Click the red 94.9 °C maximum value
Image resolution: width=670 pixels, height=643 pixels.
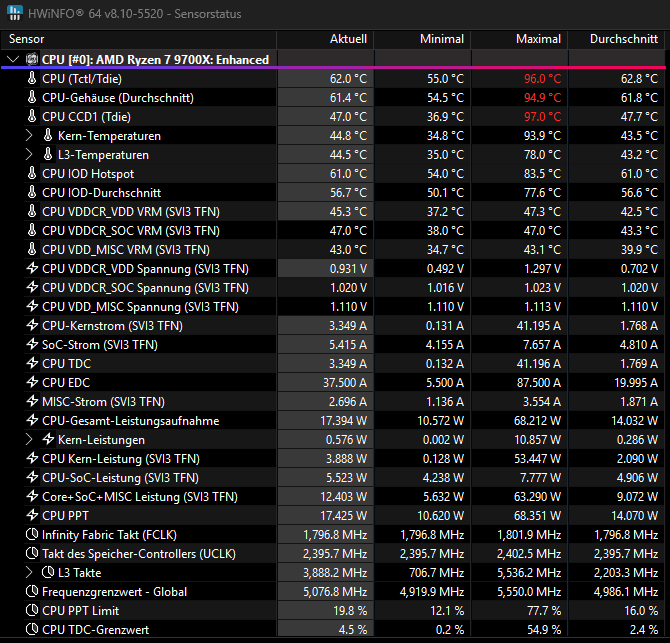pos(542,97)
